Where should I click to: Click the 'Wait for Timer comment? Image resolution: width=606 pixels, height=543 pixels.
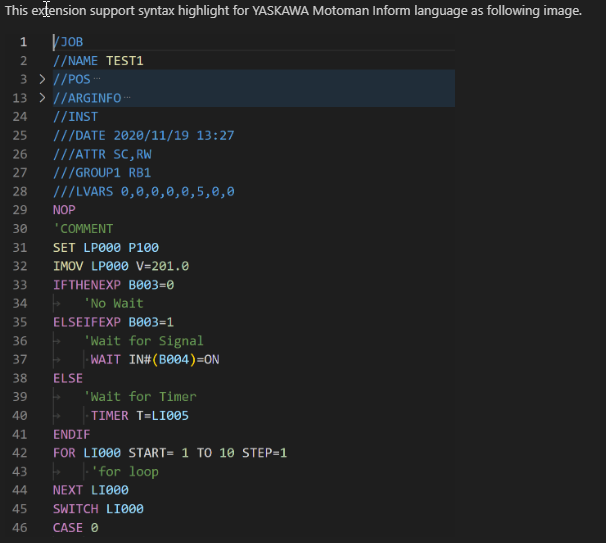[140, 397]
